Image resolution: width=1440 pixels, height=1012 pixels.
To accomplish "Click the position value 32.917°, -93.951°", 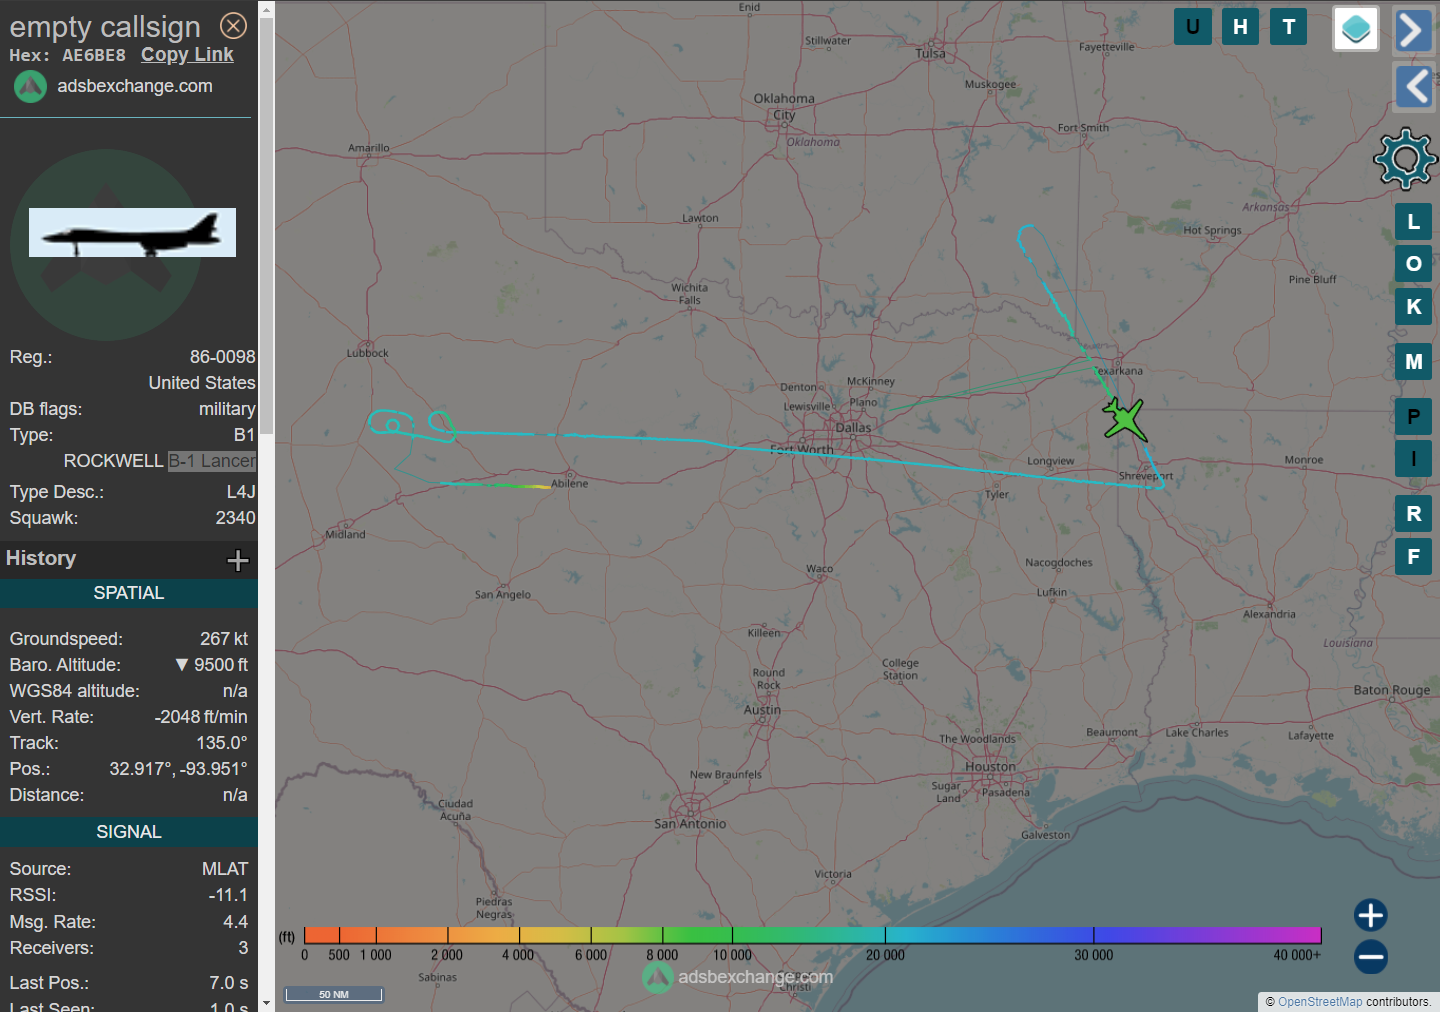I will tap(178, 769).
